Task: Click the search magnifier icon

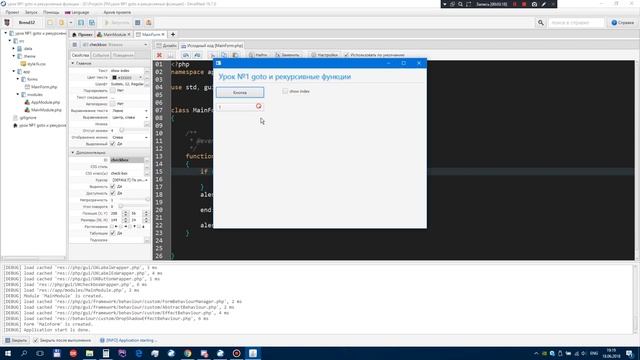Action: pyautogui.click(x=540, y=23)
